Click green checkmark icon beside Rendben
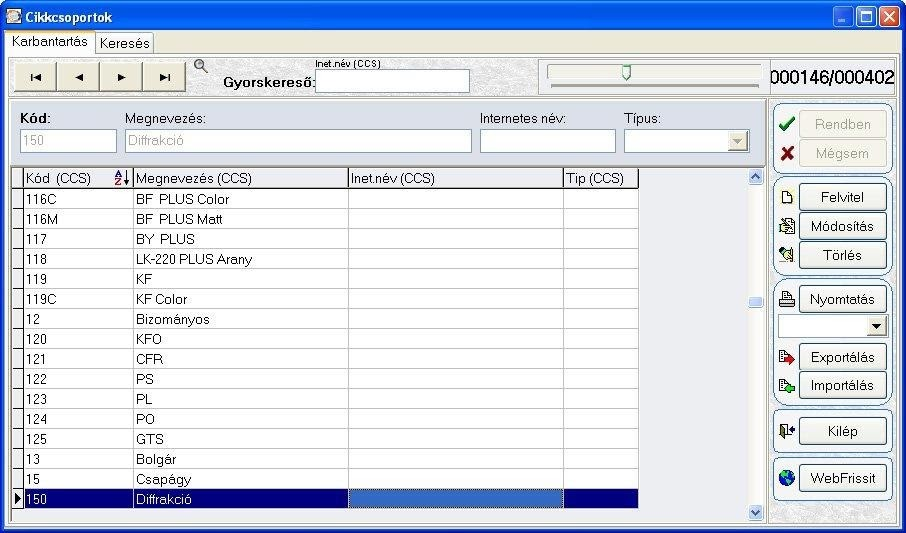906x533 pixels. (x=786, y=124)
